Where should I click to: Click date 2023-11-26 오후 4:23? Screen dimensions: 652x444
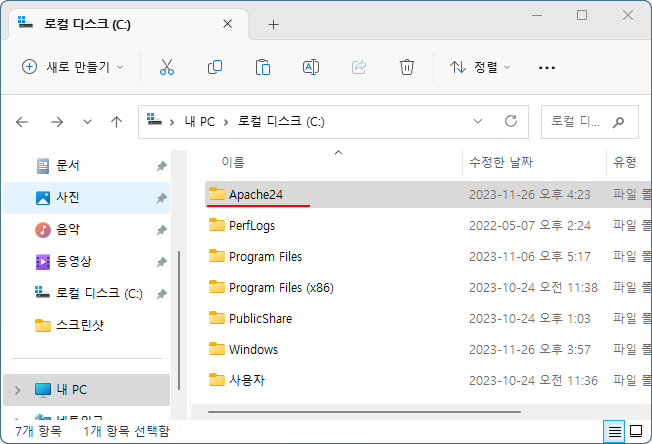tap(530, 195)
